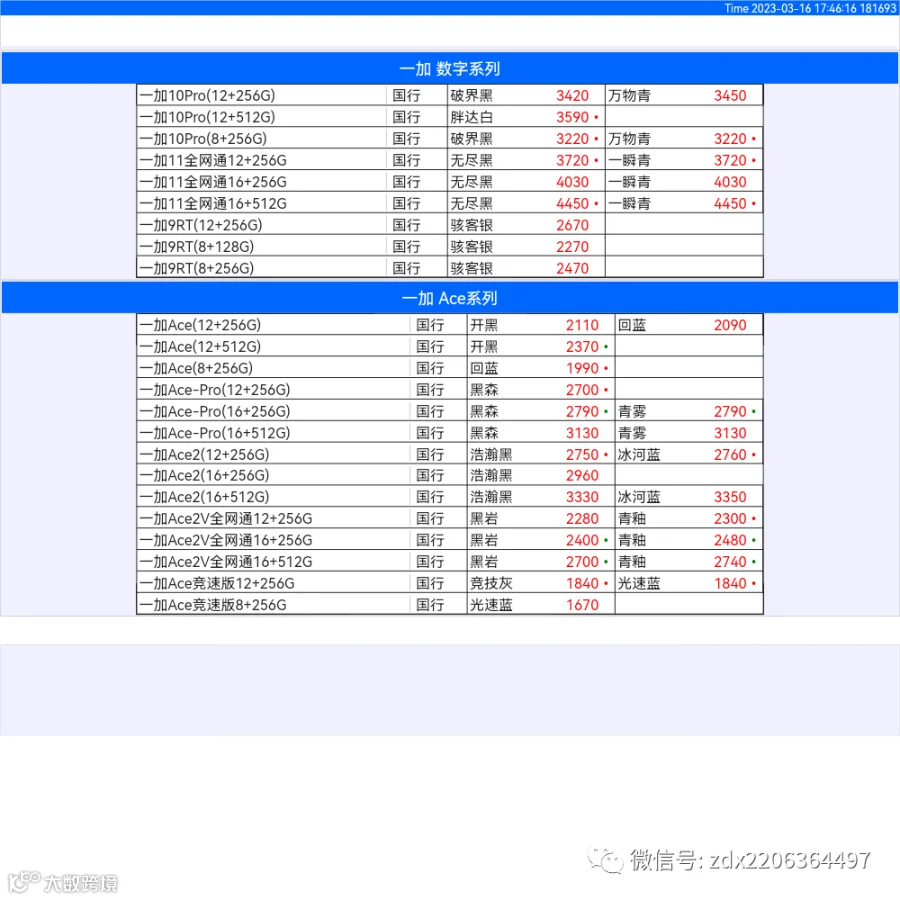The image size is (900, 900).
Task: Select the '一加Ace2V全网通16+256G' model cell
Action: [274, 540]
